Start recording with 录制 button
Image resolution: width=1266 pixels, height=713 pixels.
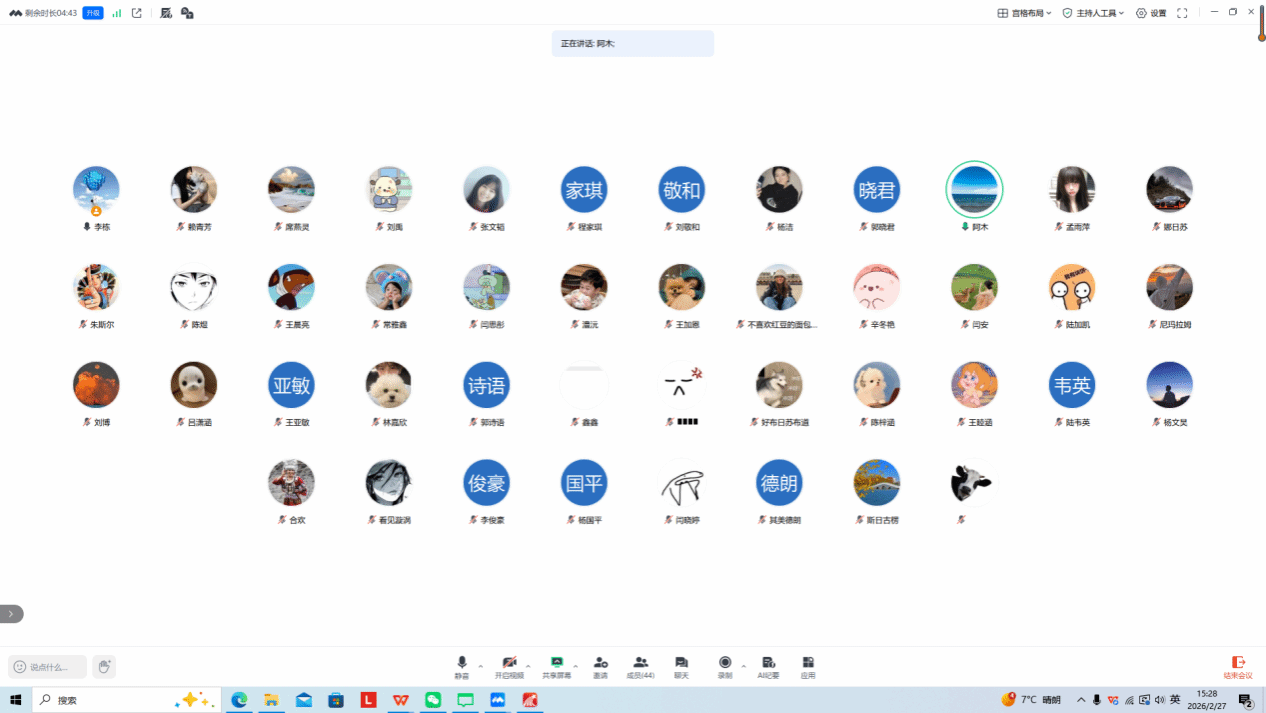coord(725,664)
